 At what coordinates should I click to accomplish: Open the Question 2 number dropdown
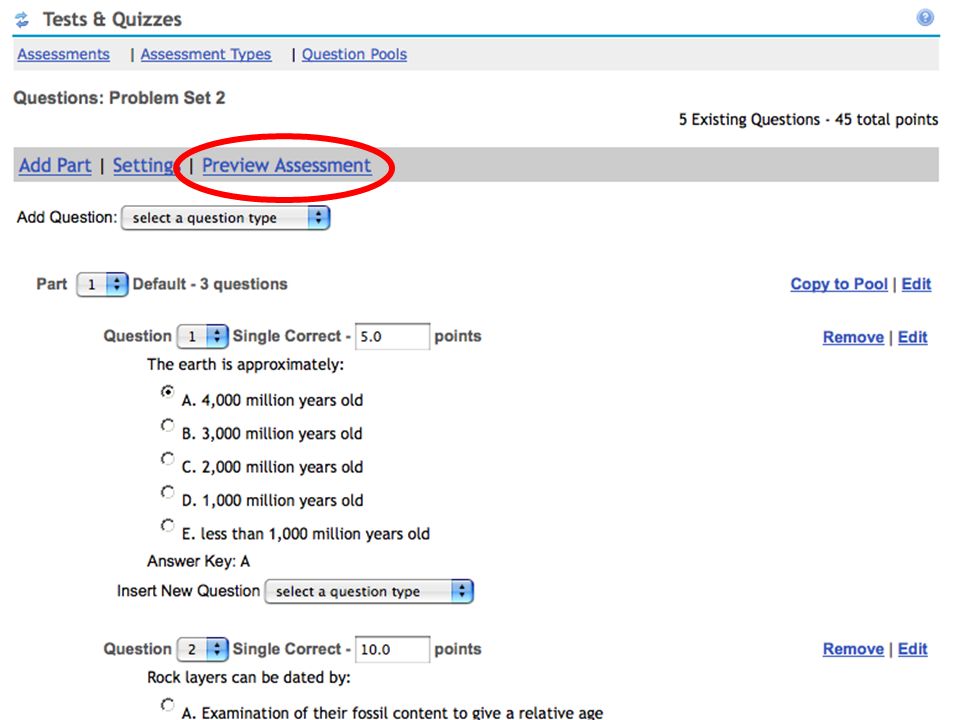click(203, 649)
